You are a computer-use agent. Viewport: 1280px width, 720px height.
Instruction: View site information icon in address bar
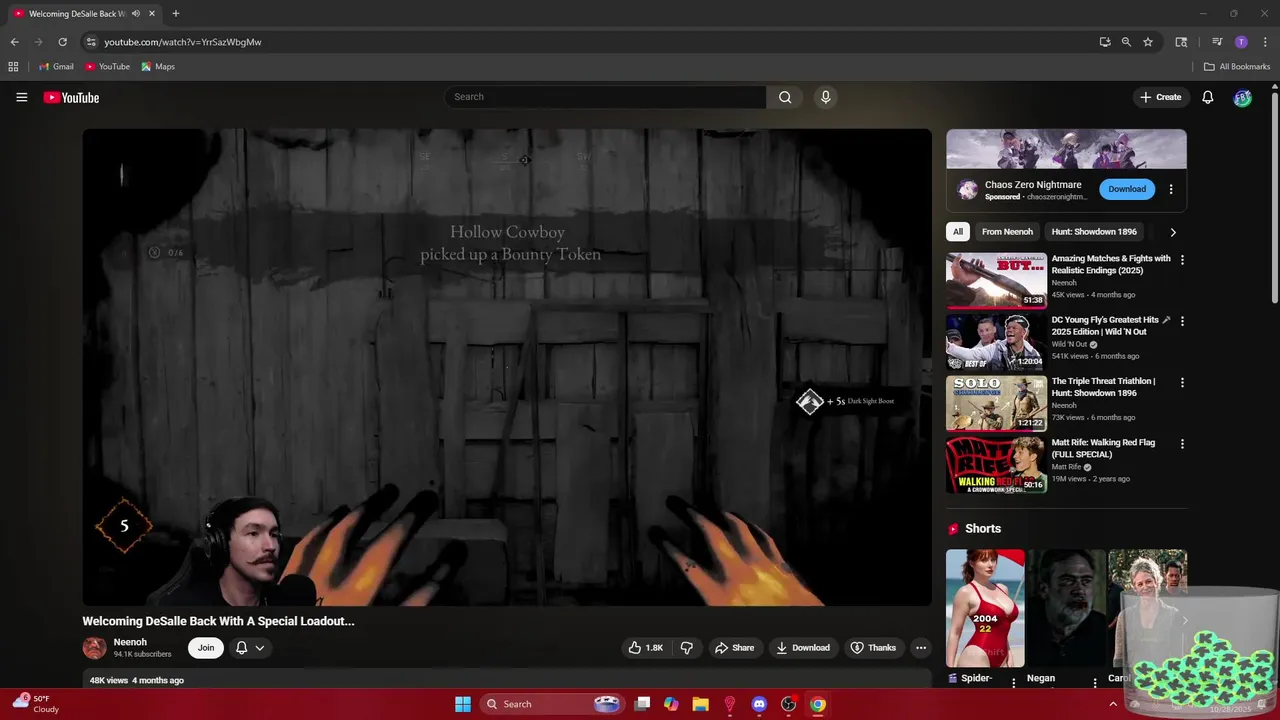tap(91, 42)
